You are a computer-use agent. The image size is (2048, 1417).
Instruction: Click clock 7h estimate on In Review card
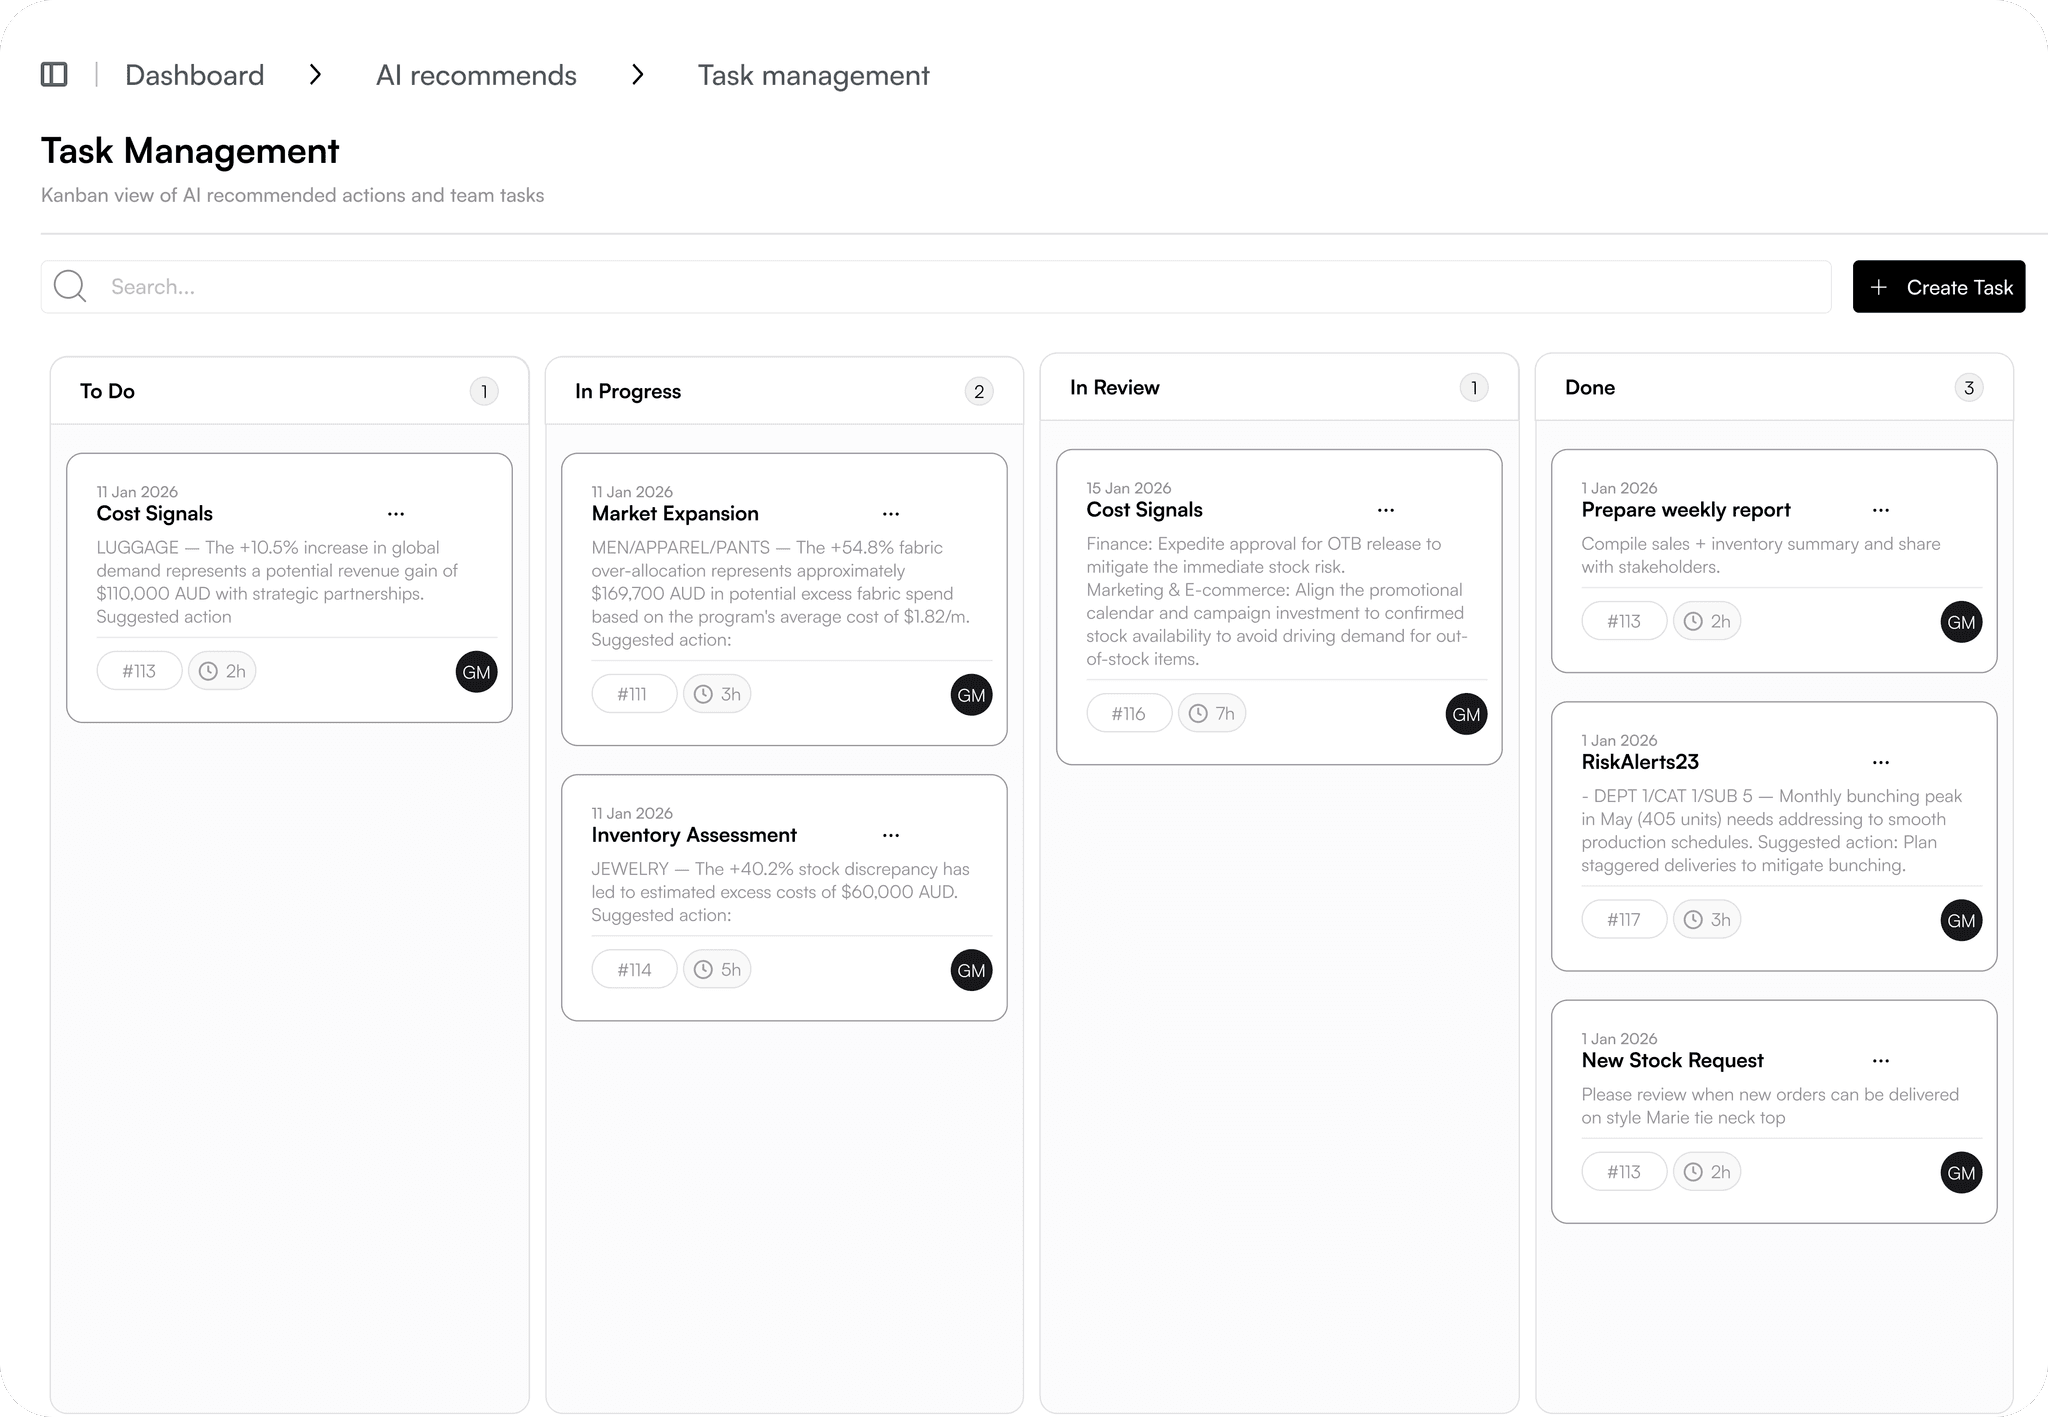coord(1211,714)
